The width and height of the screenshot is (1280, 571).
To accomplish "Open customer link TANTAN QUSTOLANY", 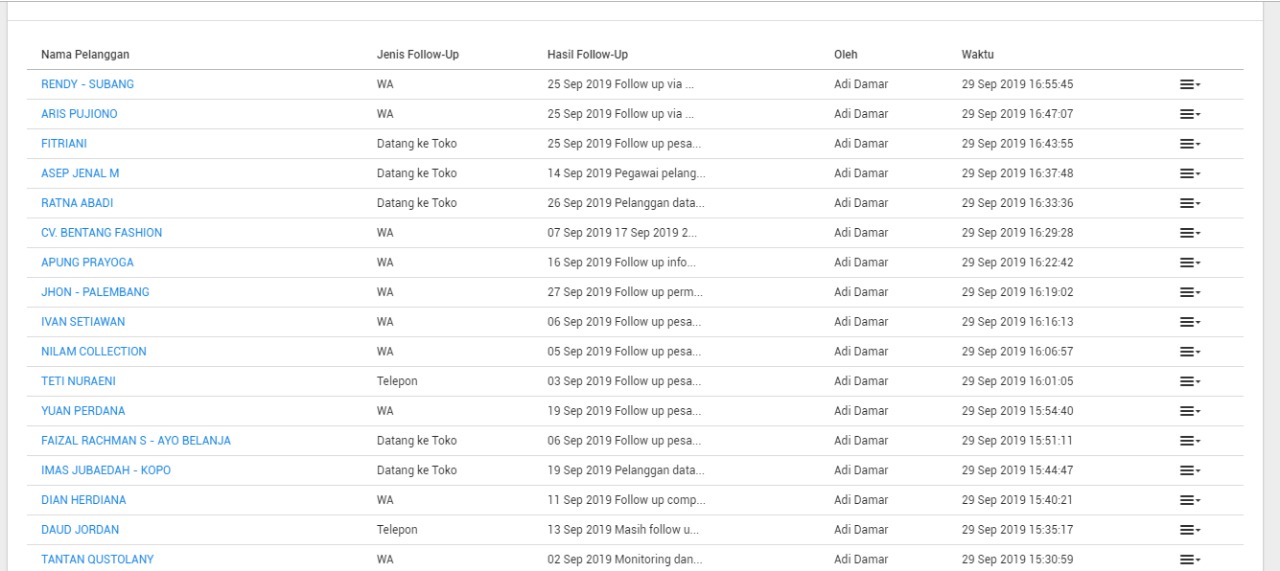I will (x=98, y=559).
